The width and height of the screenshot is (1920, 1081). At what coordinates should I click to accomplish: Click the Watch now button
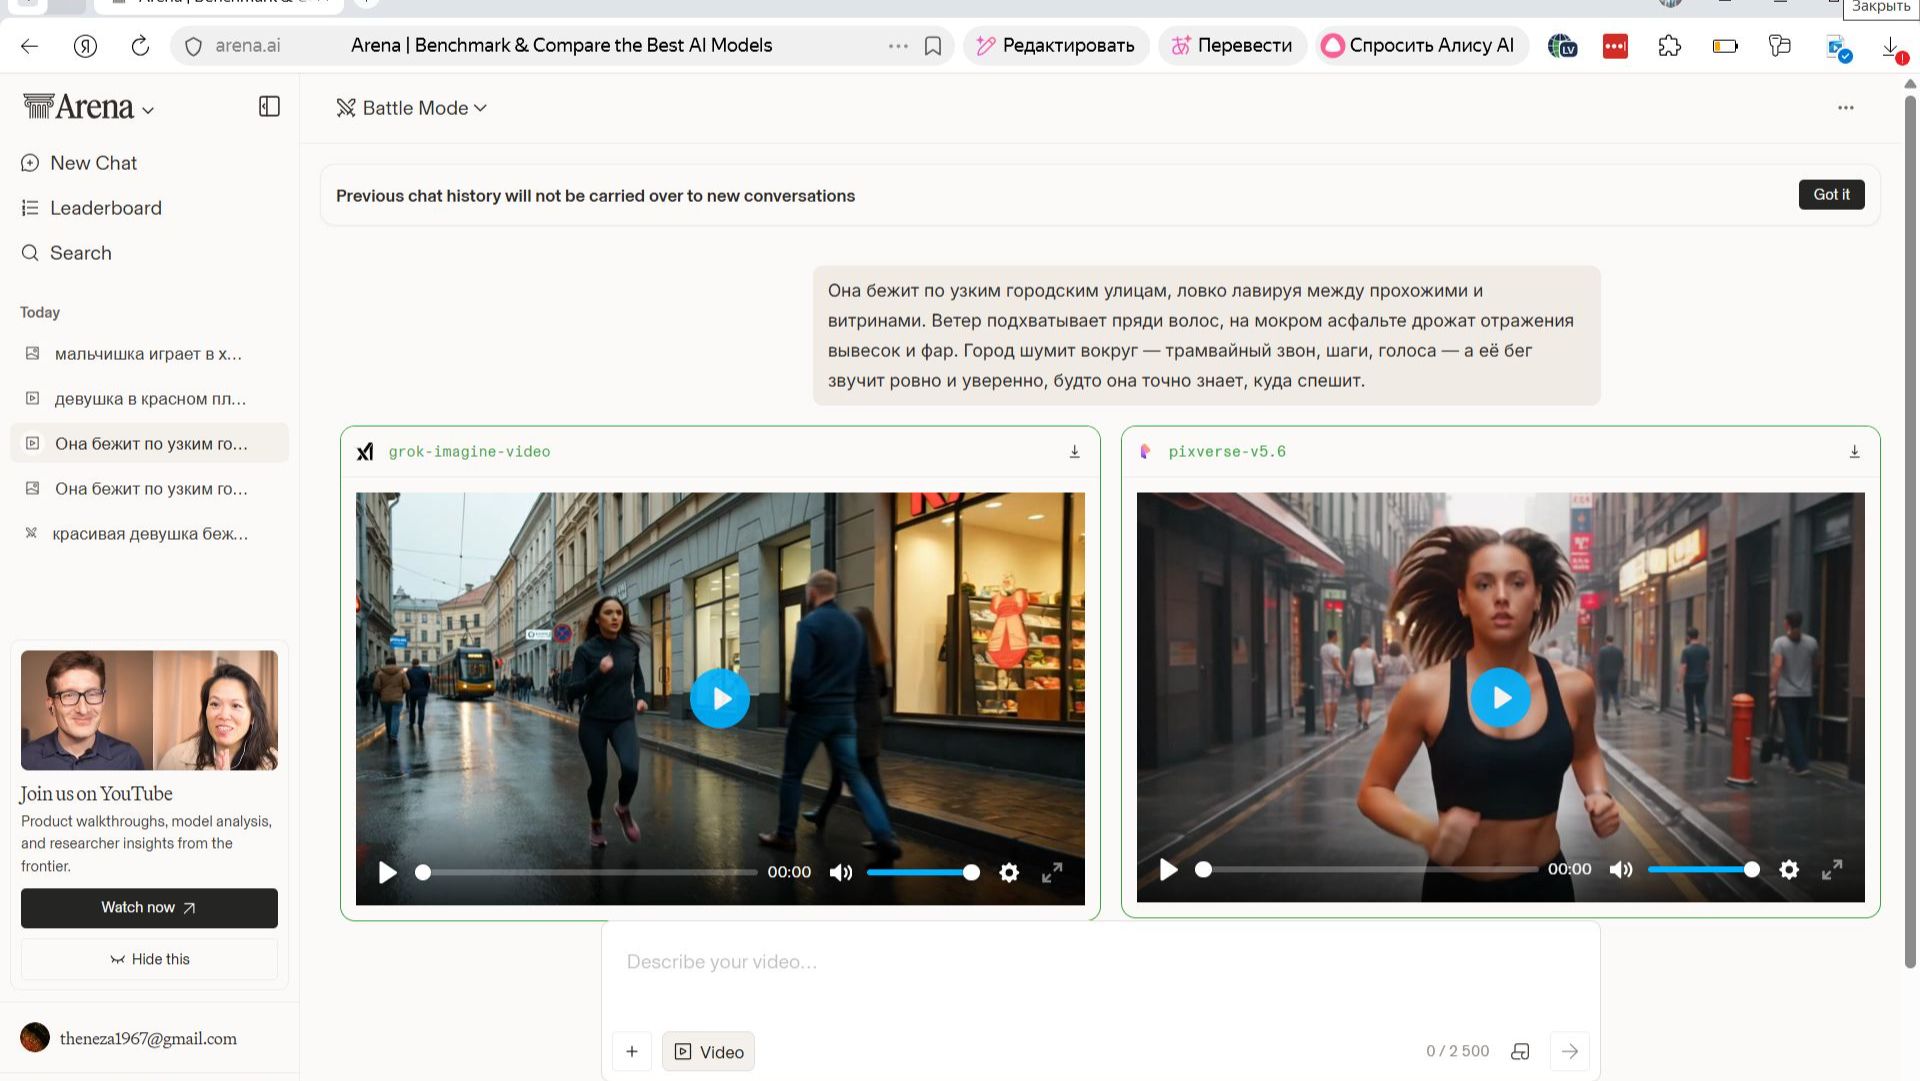click(x=149, y=908)
